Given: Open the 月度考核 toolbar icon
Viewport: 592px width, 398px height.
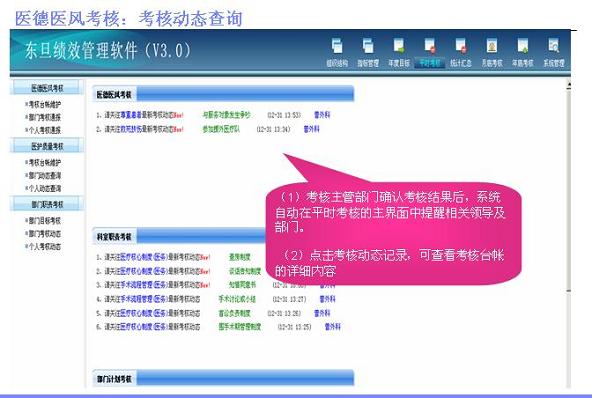Looking at the screenshot, I should [492, 52].
